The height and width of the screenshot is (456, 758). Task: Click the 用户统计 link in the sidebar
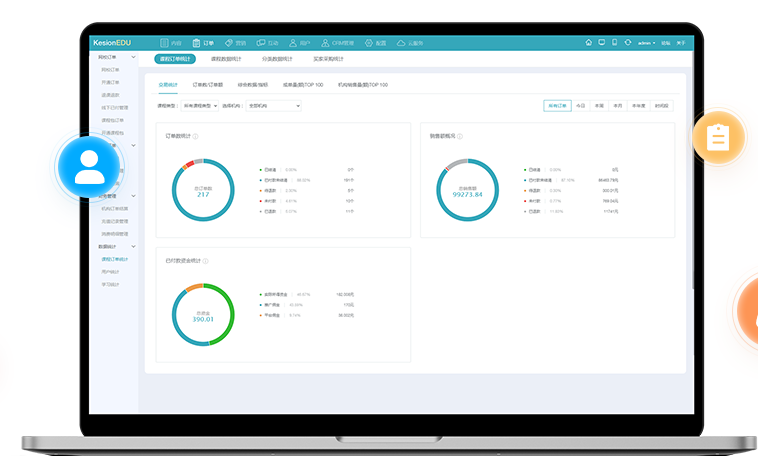(110, 272)
